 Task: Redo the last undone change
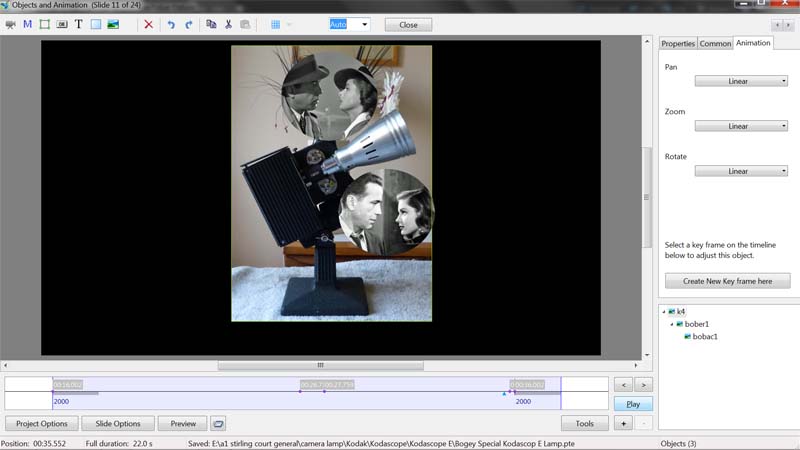pos(189,24)
